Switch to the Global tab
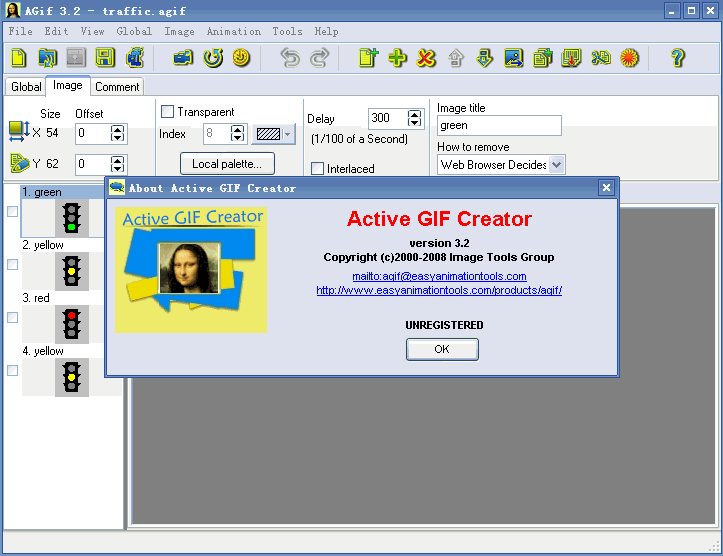The image size is (723, 556). tap(26, 87)
